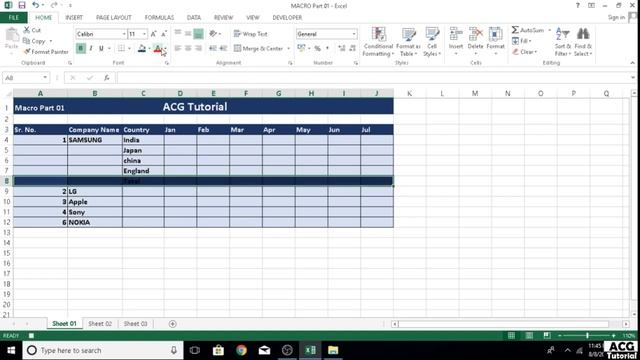
Task: Open the font color dropdown arrow
Action: click(x=165, y=49)
